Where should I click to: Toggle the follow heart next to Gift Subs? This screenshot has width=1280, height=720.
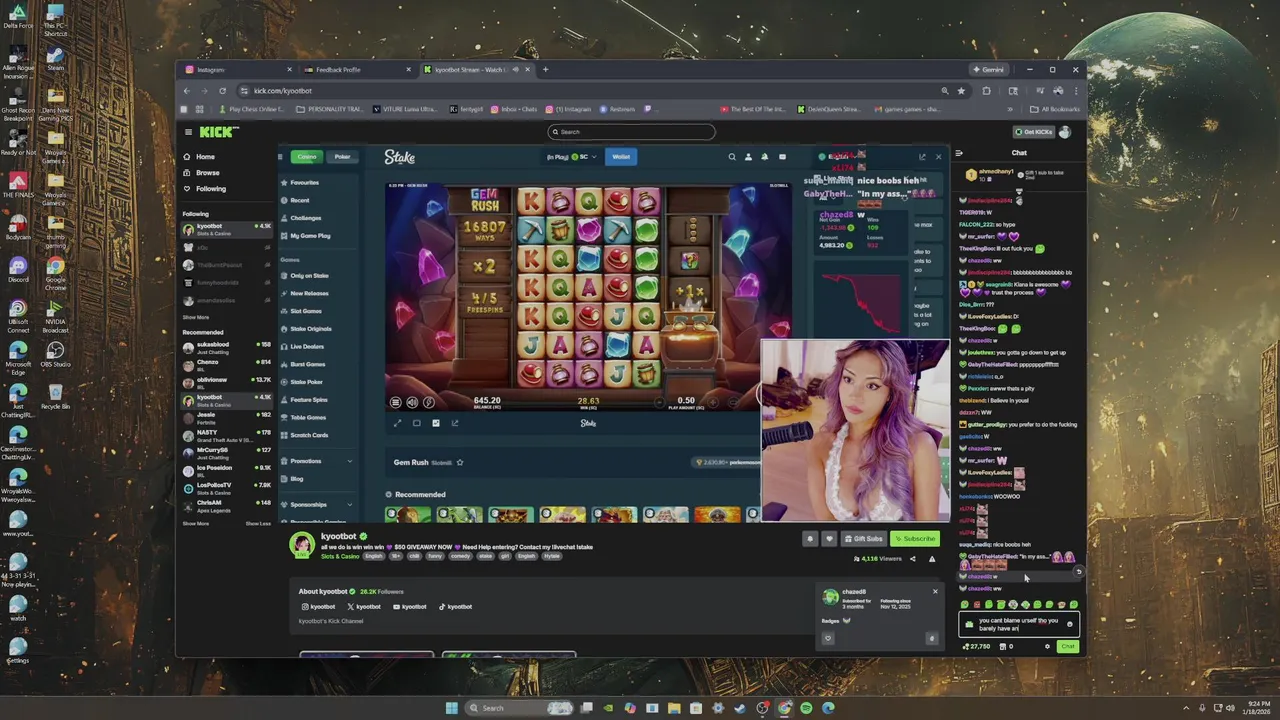click(x=829, y=539)
